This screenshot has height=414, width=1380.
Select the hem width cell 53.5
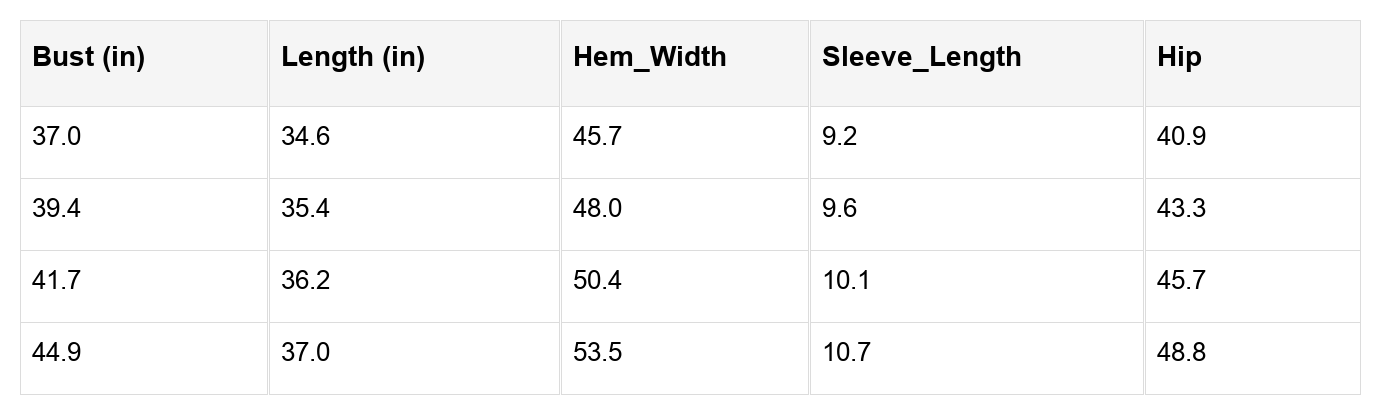(x=597, y=353)
